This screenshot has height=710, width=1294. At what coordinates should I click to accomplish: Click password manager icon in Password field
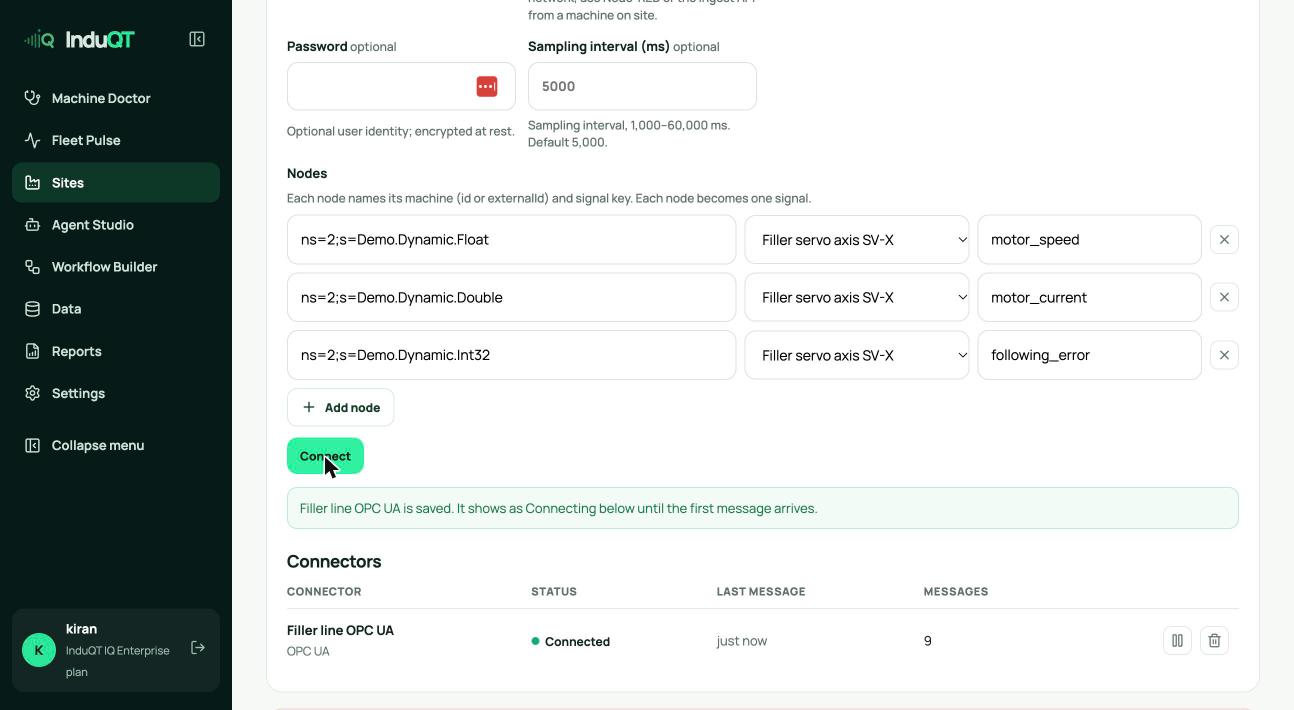pos(487,86)
